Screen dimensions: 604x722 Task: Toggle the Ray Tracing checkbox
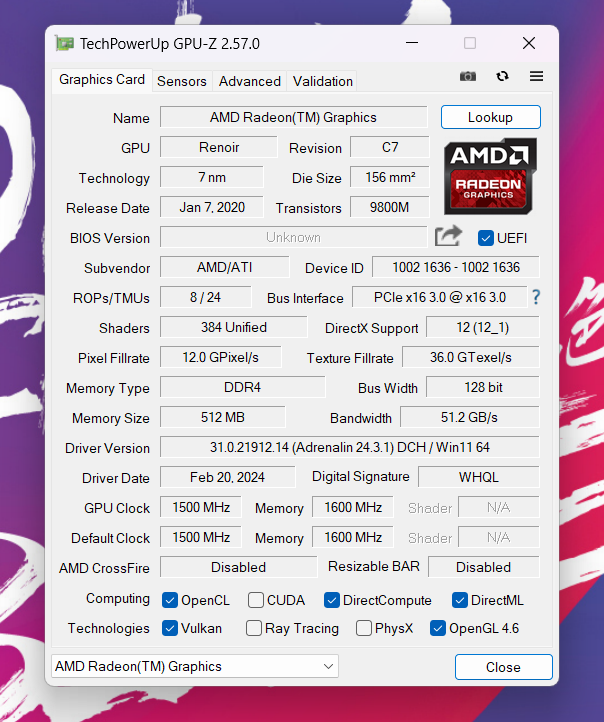tap(254, 628)
